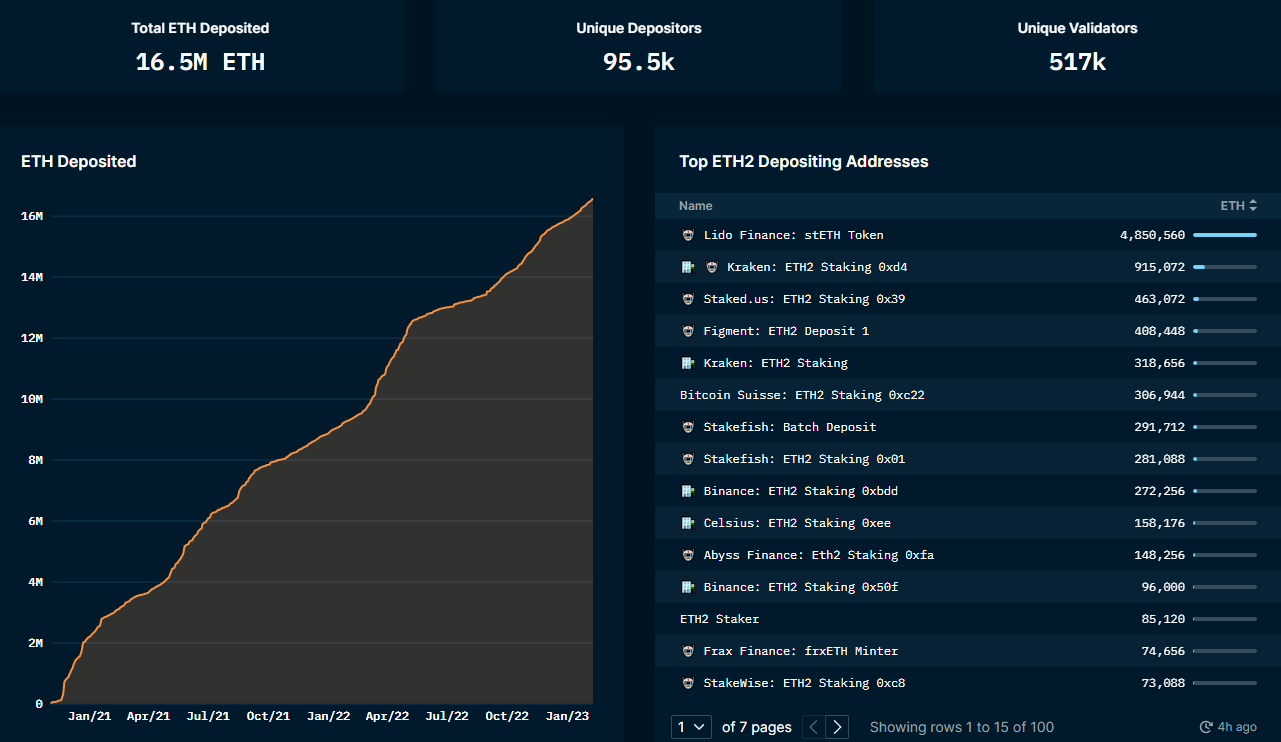This screenshot has width=1281, height=742.
Task: Click the 408,448 value in Figment row
Action: point(1160,331)
